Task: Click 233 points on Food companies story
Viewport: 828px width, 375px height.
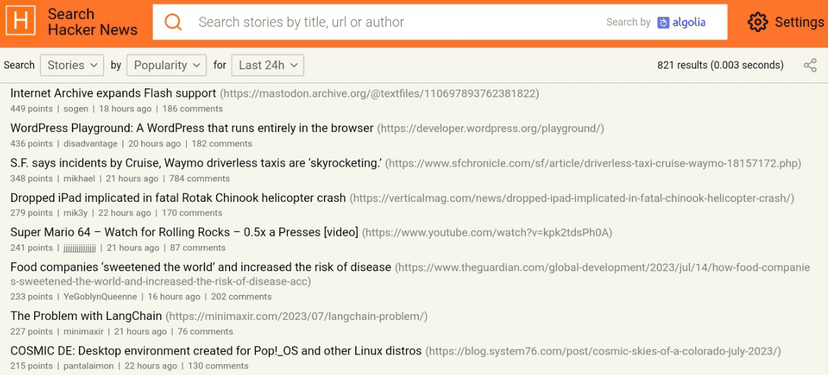Action: point(31,297)
